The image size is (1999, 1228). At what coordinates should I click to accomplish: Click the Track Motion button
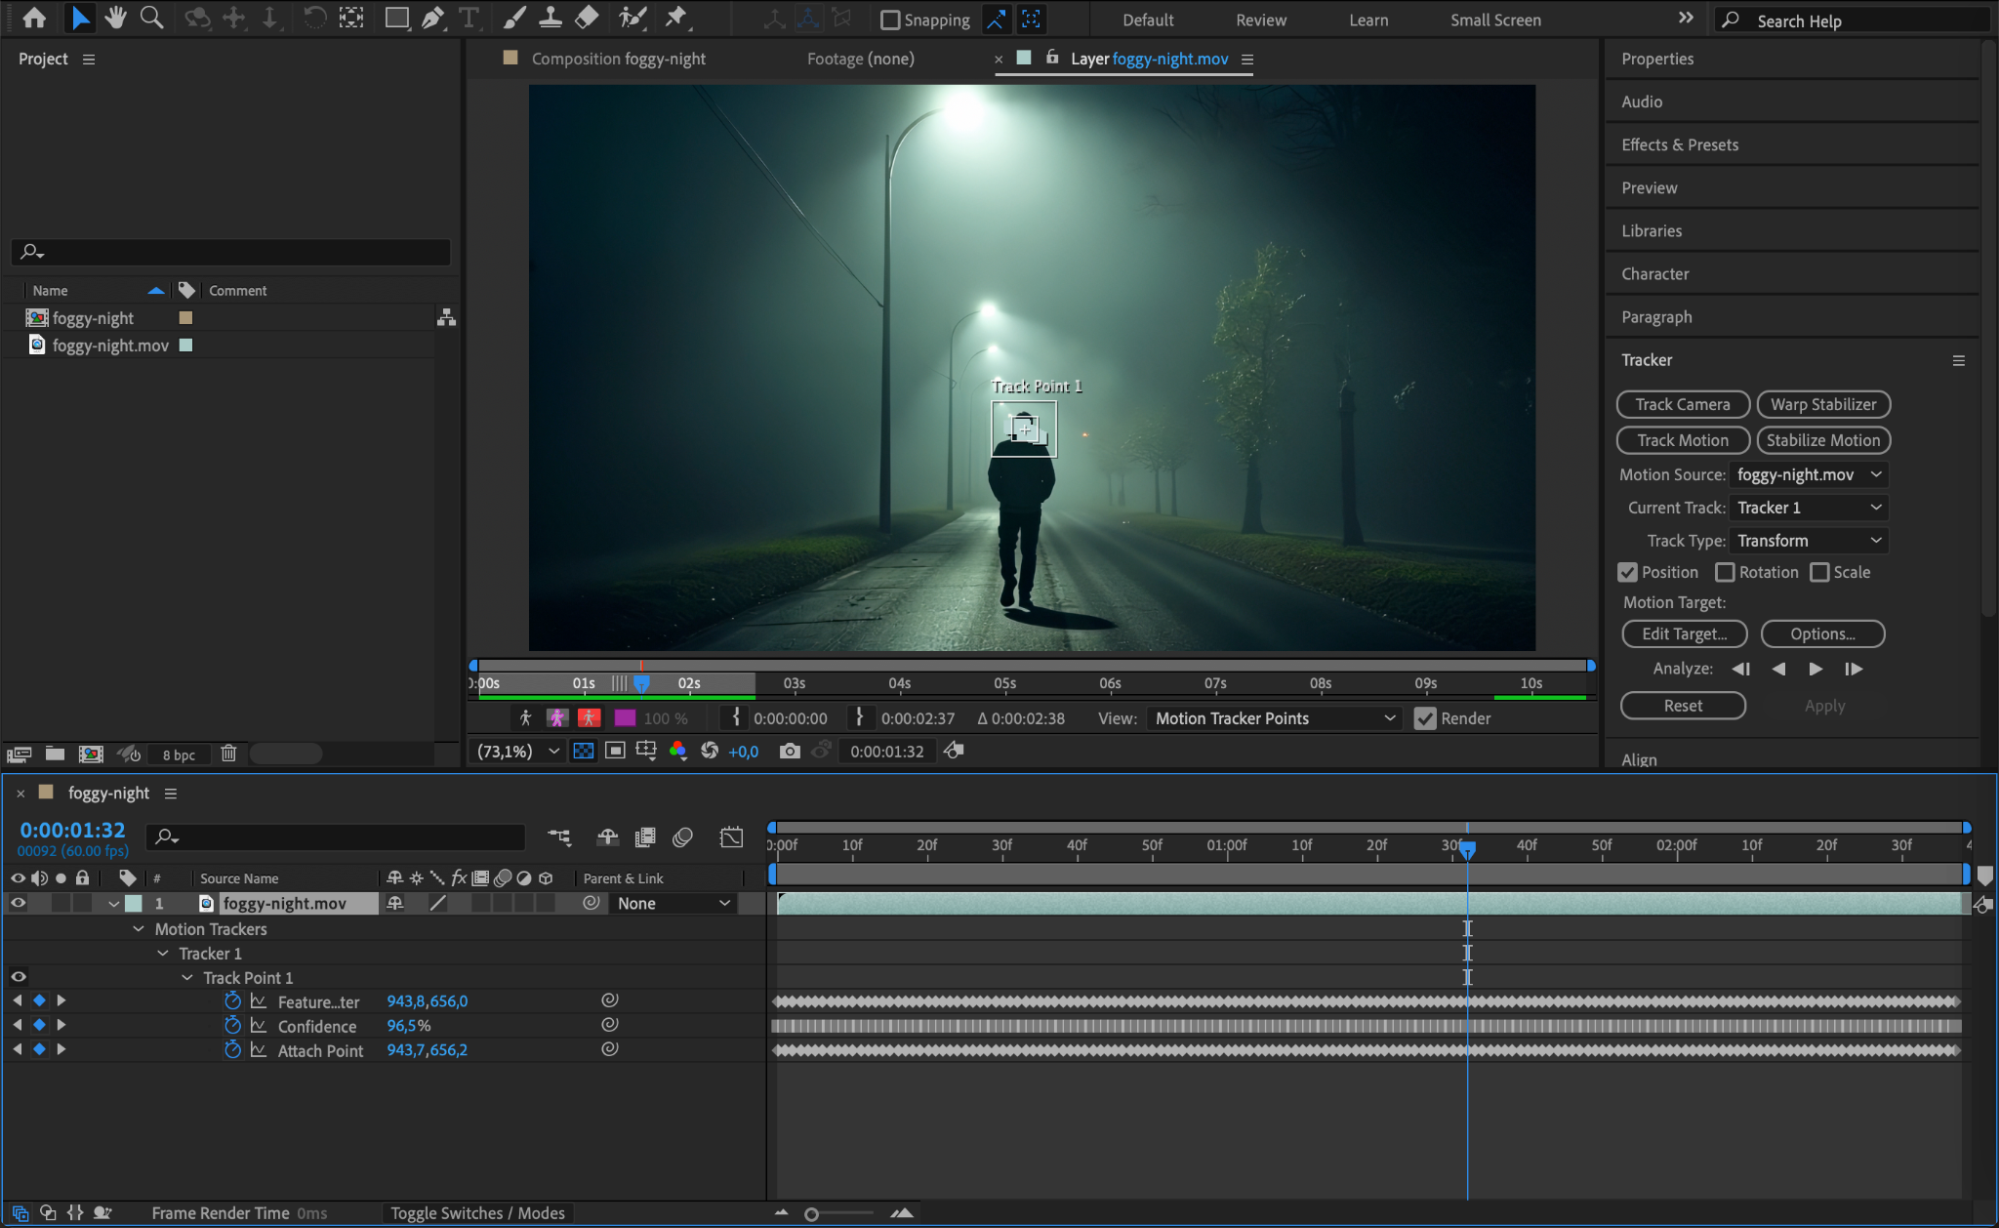pyautogui.click(x=1682, y=440)
